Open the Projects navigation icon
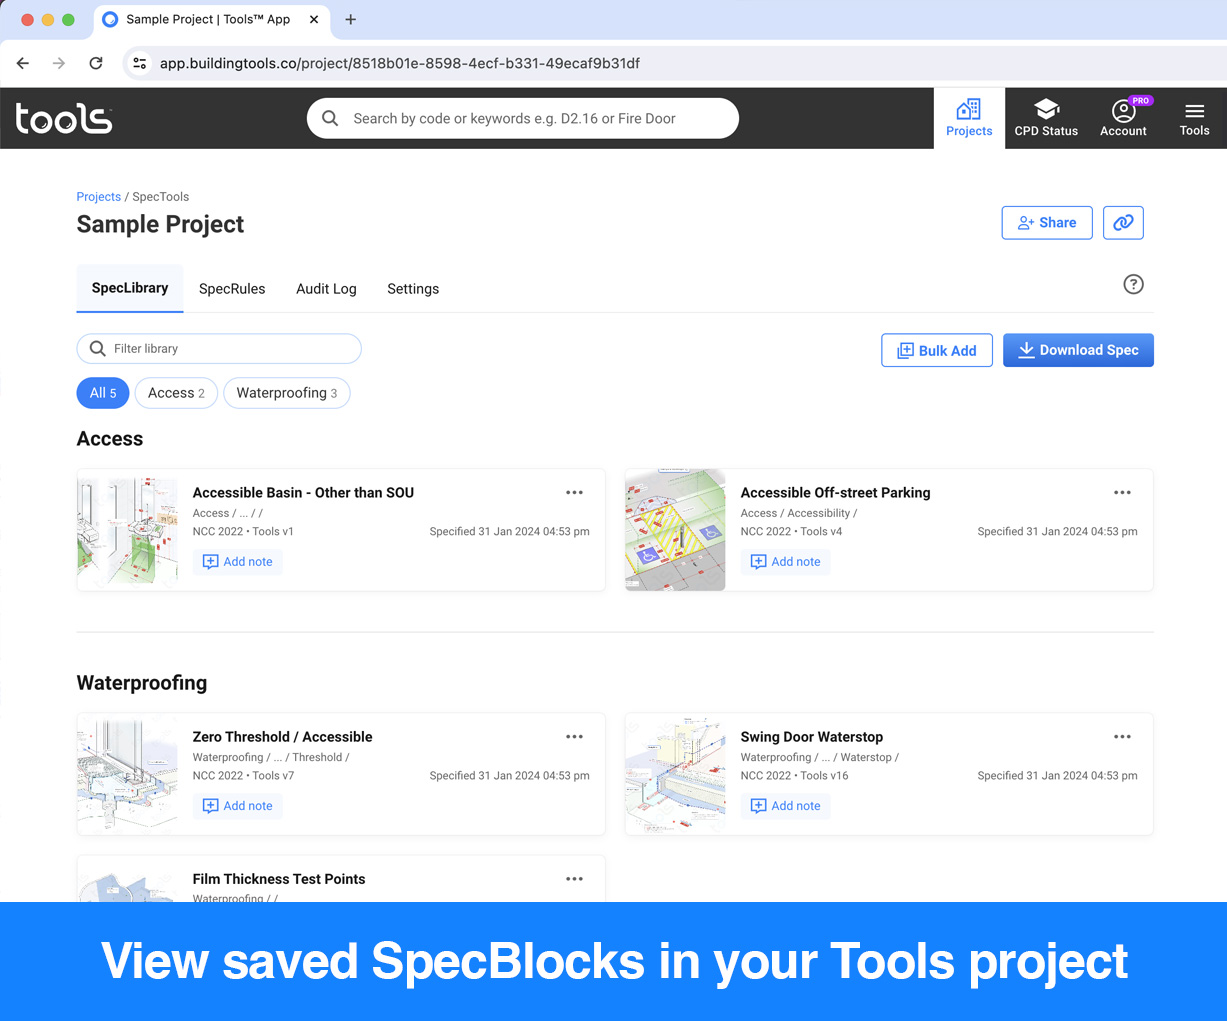Screen dimensions: 1227x1021 click(968, 110)
